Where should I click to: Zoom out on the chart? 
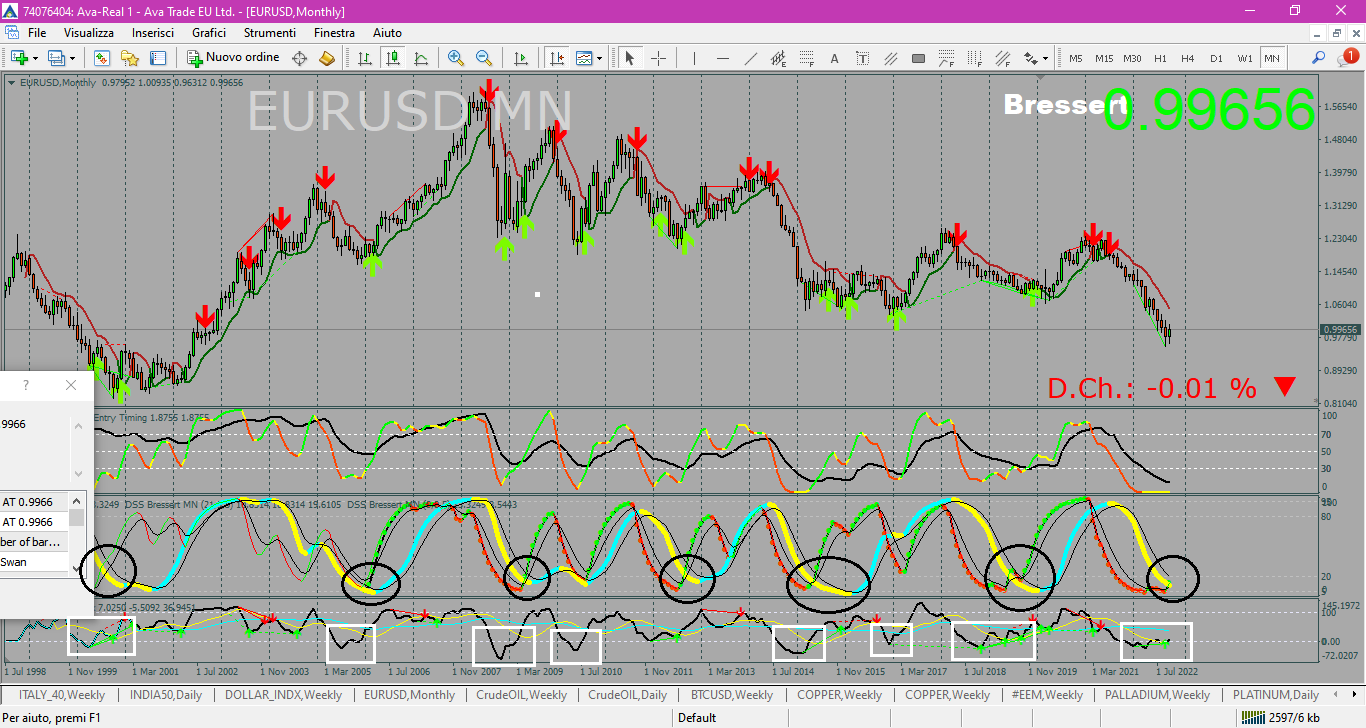(484, 58)
